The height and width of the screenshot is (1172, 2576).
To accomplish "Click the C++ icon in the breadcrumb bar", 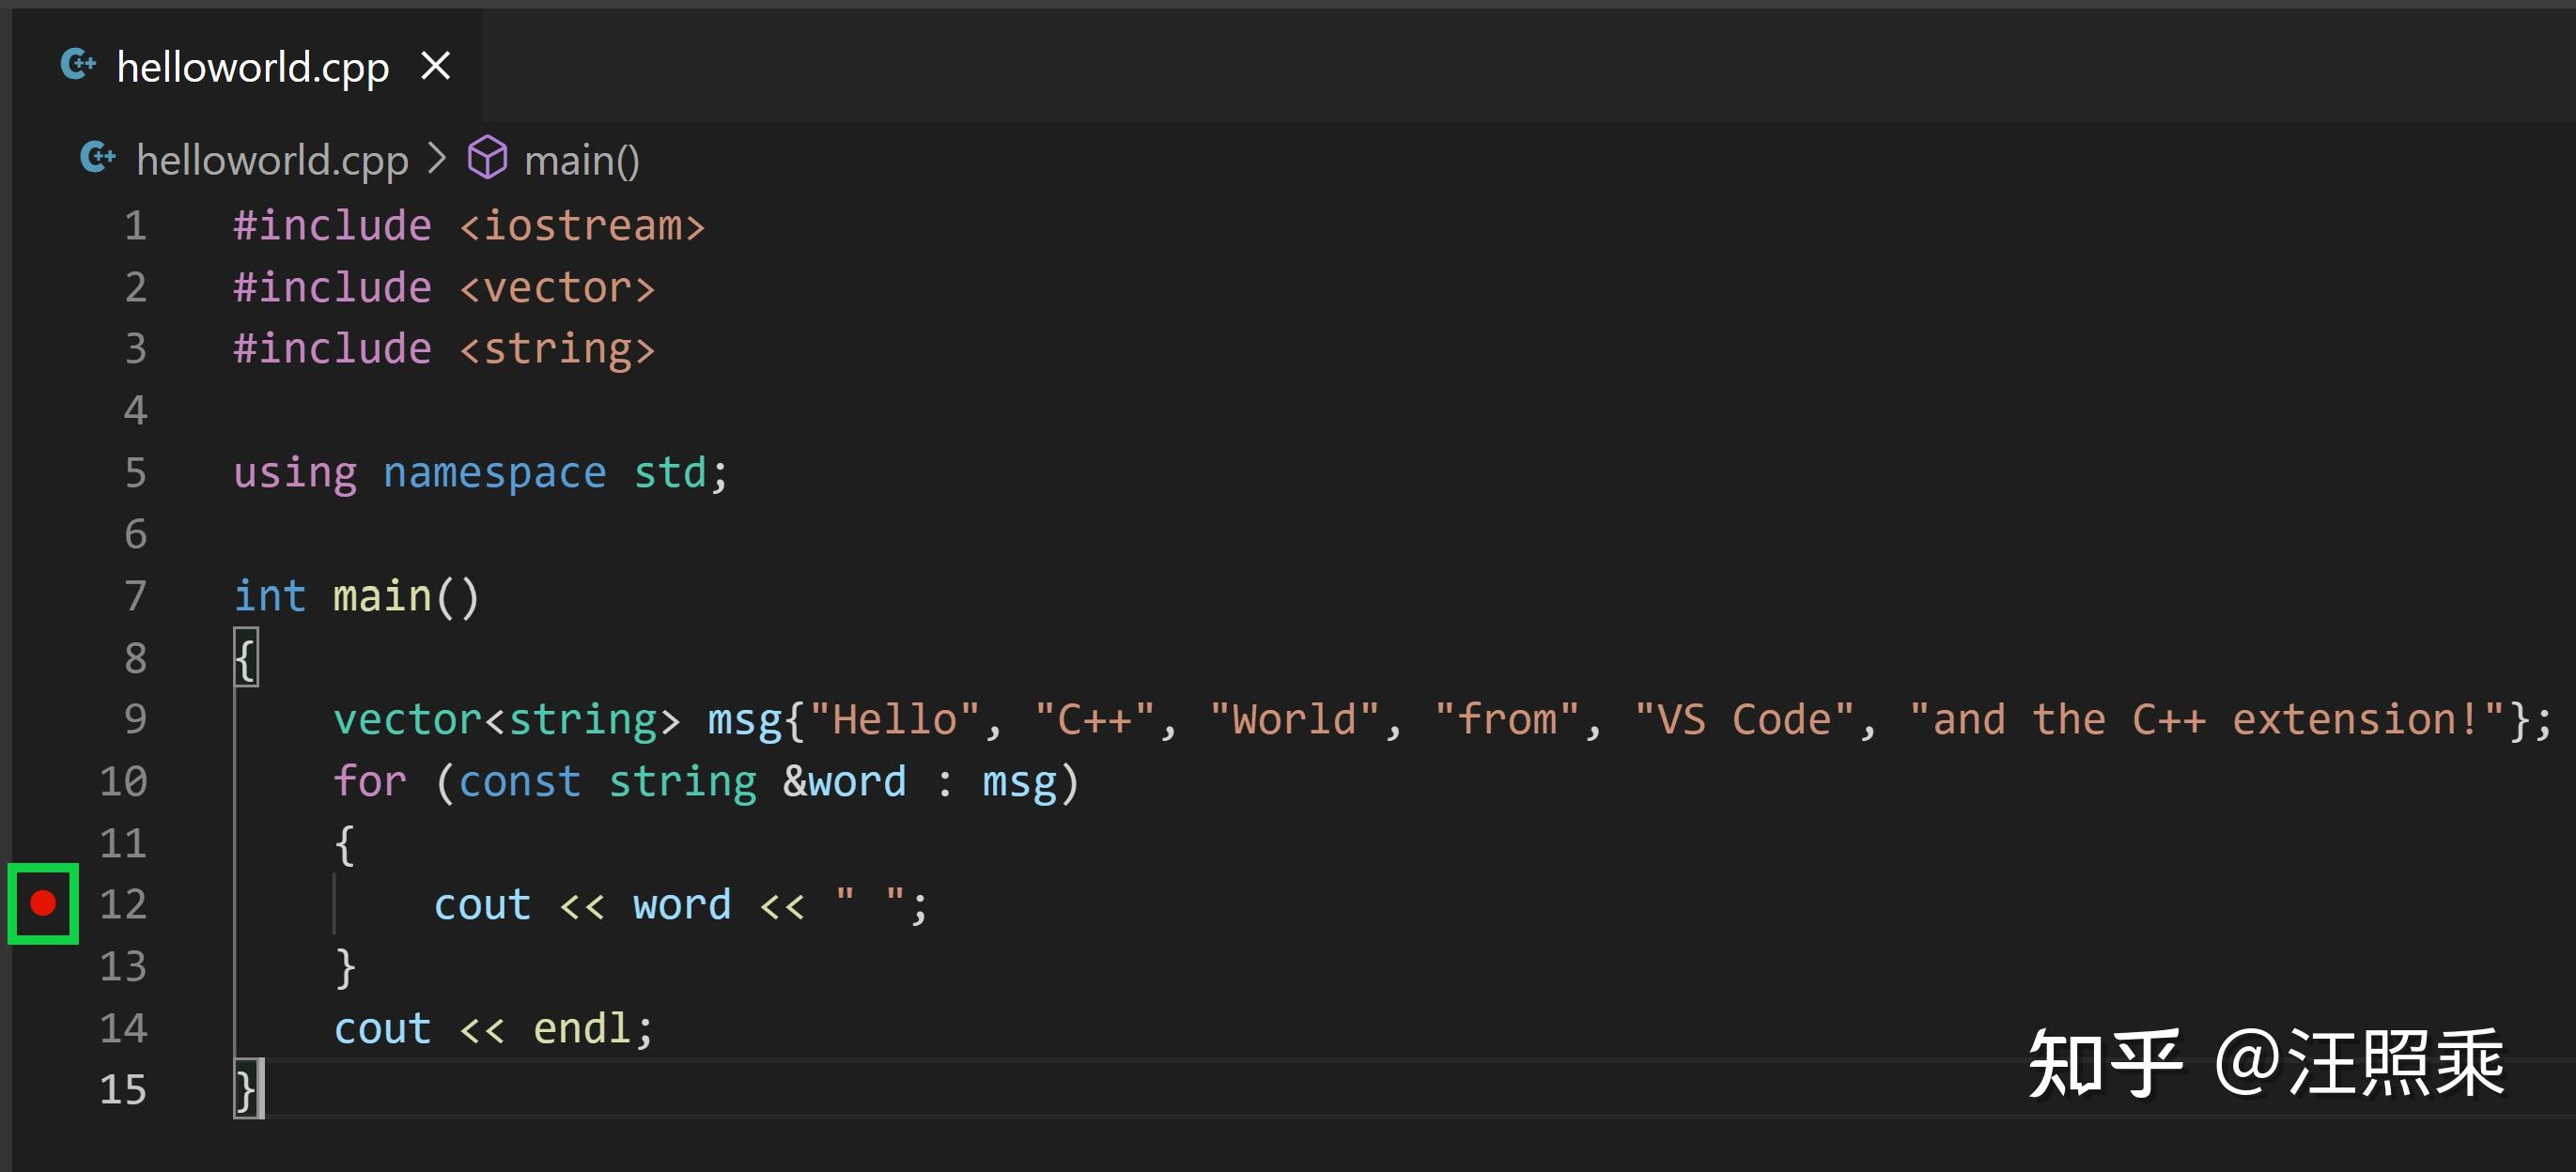I will 97,158.
